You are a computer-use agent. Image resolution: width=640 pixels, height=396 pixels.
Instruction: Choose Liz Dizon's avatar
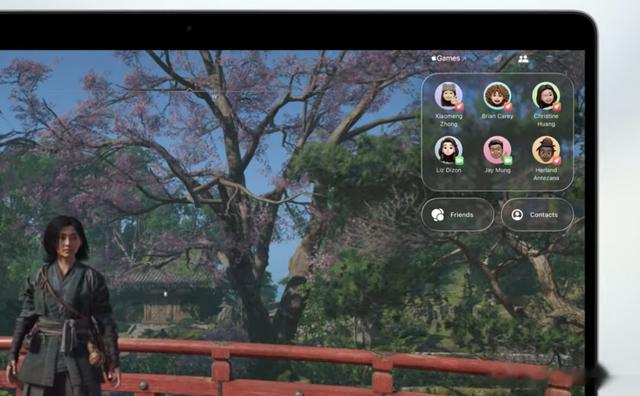448,150
